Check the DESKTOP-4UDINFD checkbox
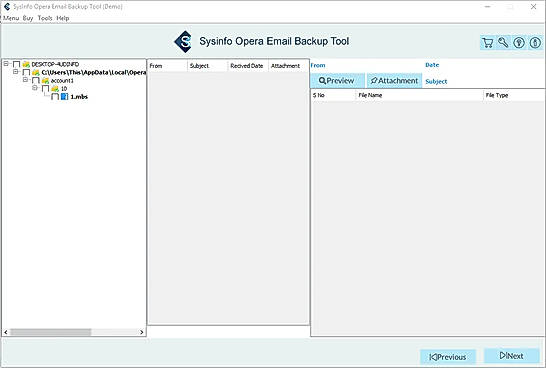Screen dimensions: 546x368 [x=16, y=64]
